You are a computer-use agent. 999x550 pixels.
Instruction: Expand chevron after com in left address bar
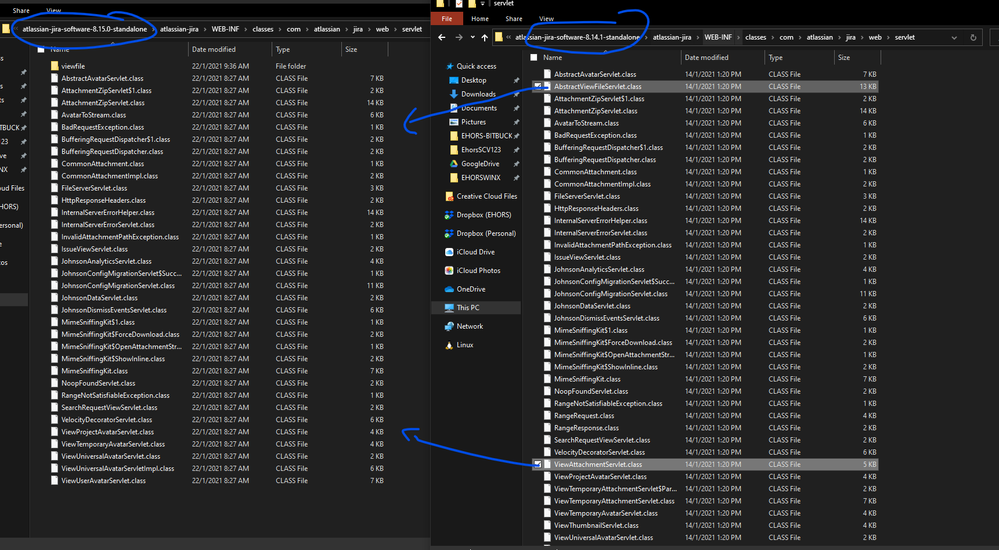[307, 29]
